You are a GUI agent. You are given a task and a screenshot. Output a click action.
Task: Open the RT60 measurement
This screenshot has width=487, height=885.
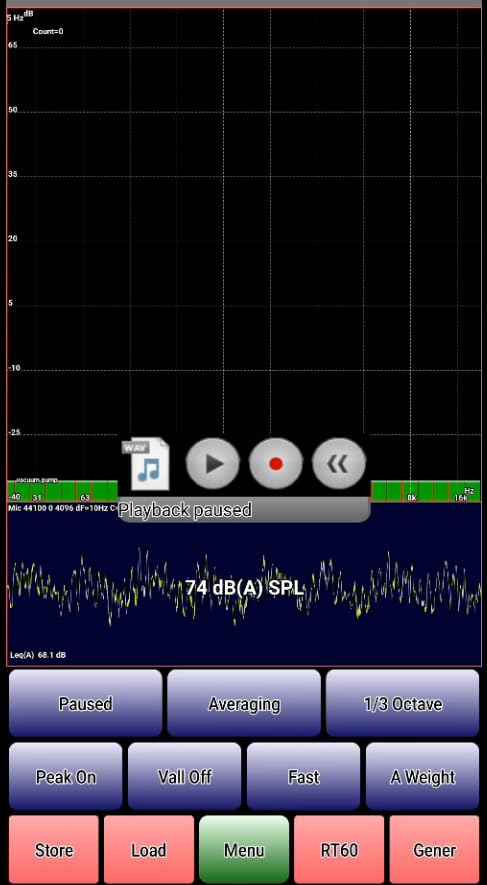pyautogui.click(x=339, y=849)
